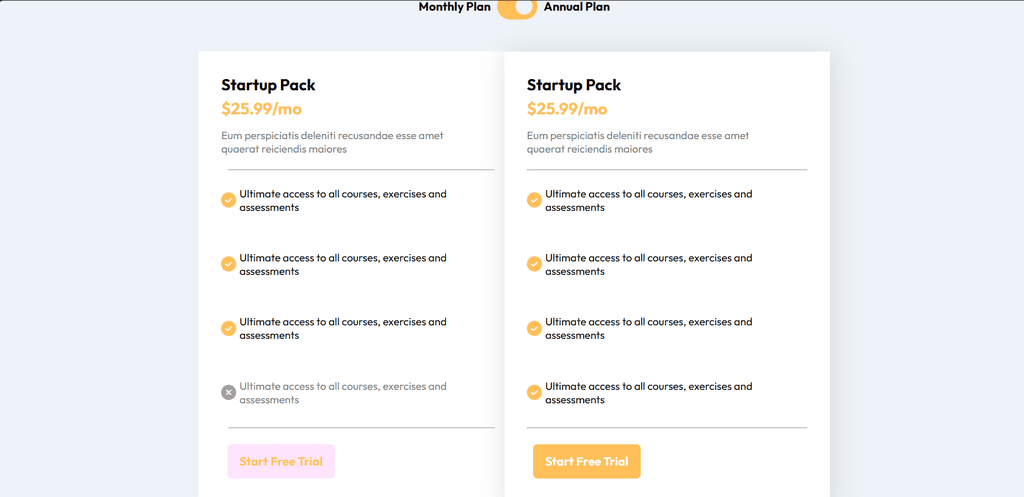Click the gray X icon in left card
Image resolution: width=1024 pixels, height=497 pixels.
(229, 393)
